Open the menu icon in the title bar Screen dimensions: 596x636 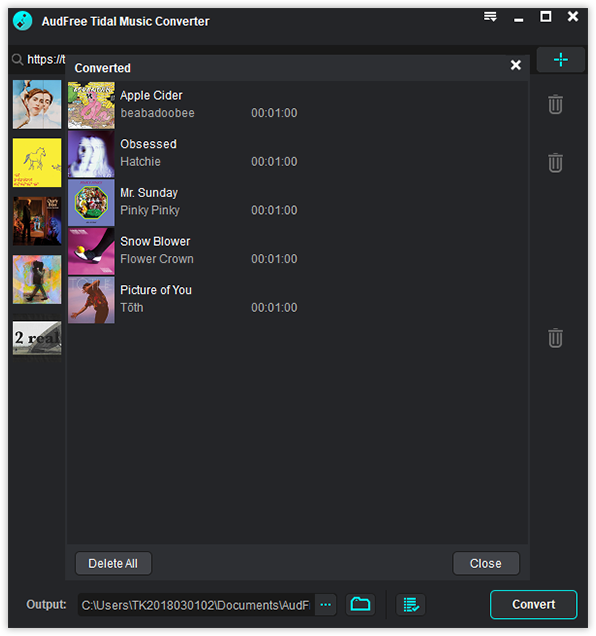coord(490,17)
